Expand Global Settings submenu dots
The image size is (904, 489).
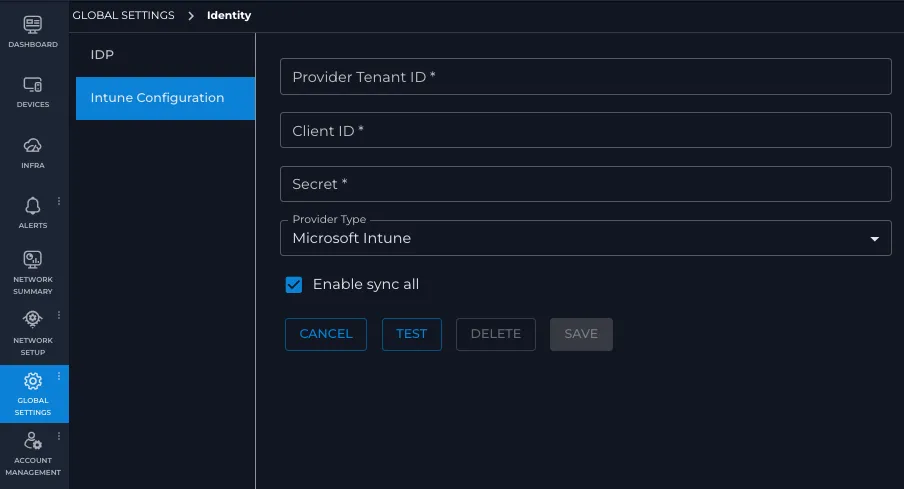(59, 376)
